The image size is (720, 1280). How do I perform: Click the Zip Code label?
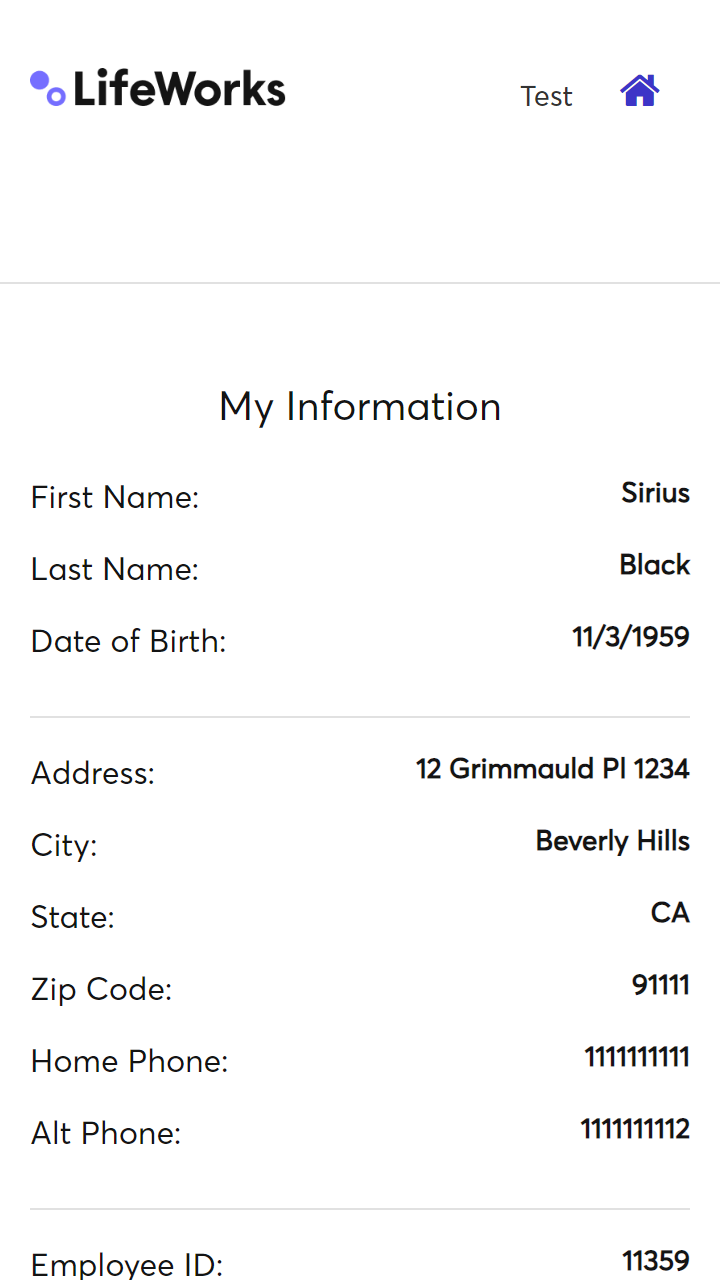pos(101,989)
